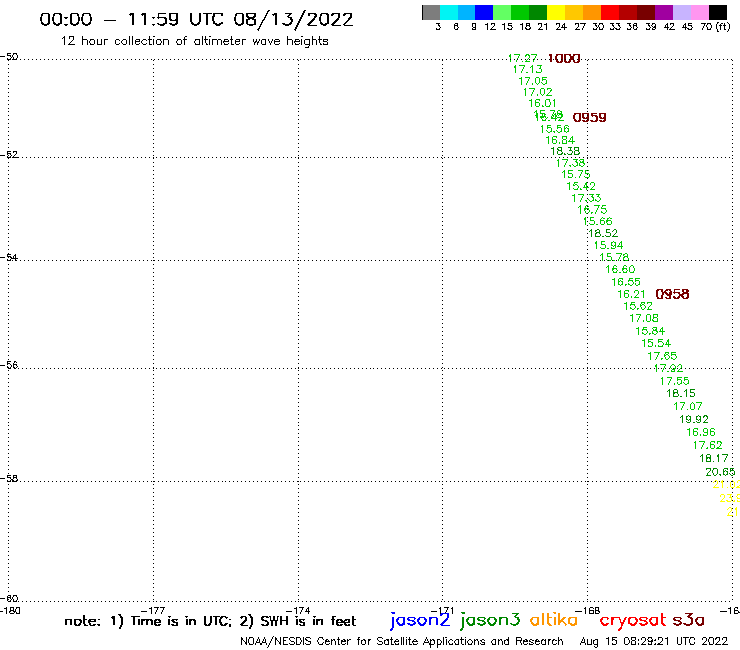Image resolution: width=740 pixels, height=650 pixels.
Task: Click the 16.60 wave height value
Action: (621, 270)
